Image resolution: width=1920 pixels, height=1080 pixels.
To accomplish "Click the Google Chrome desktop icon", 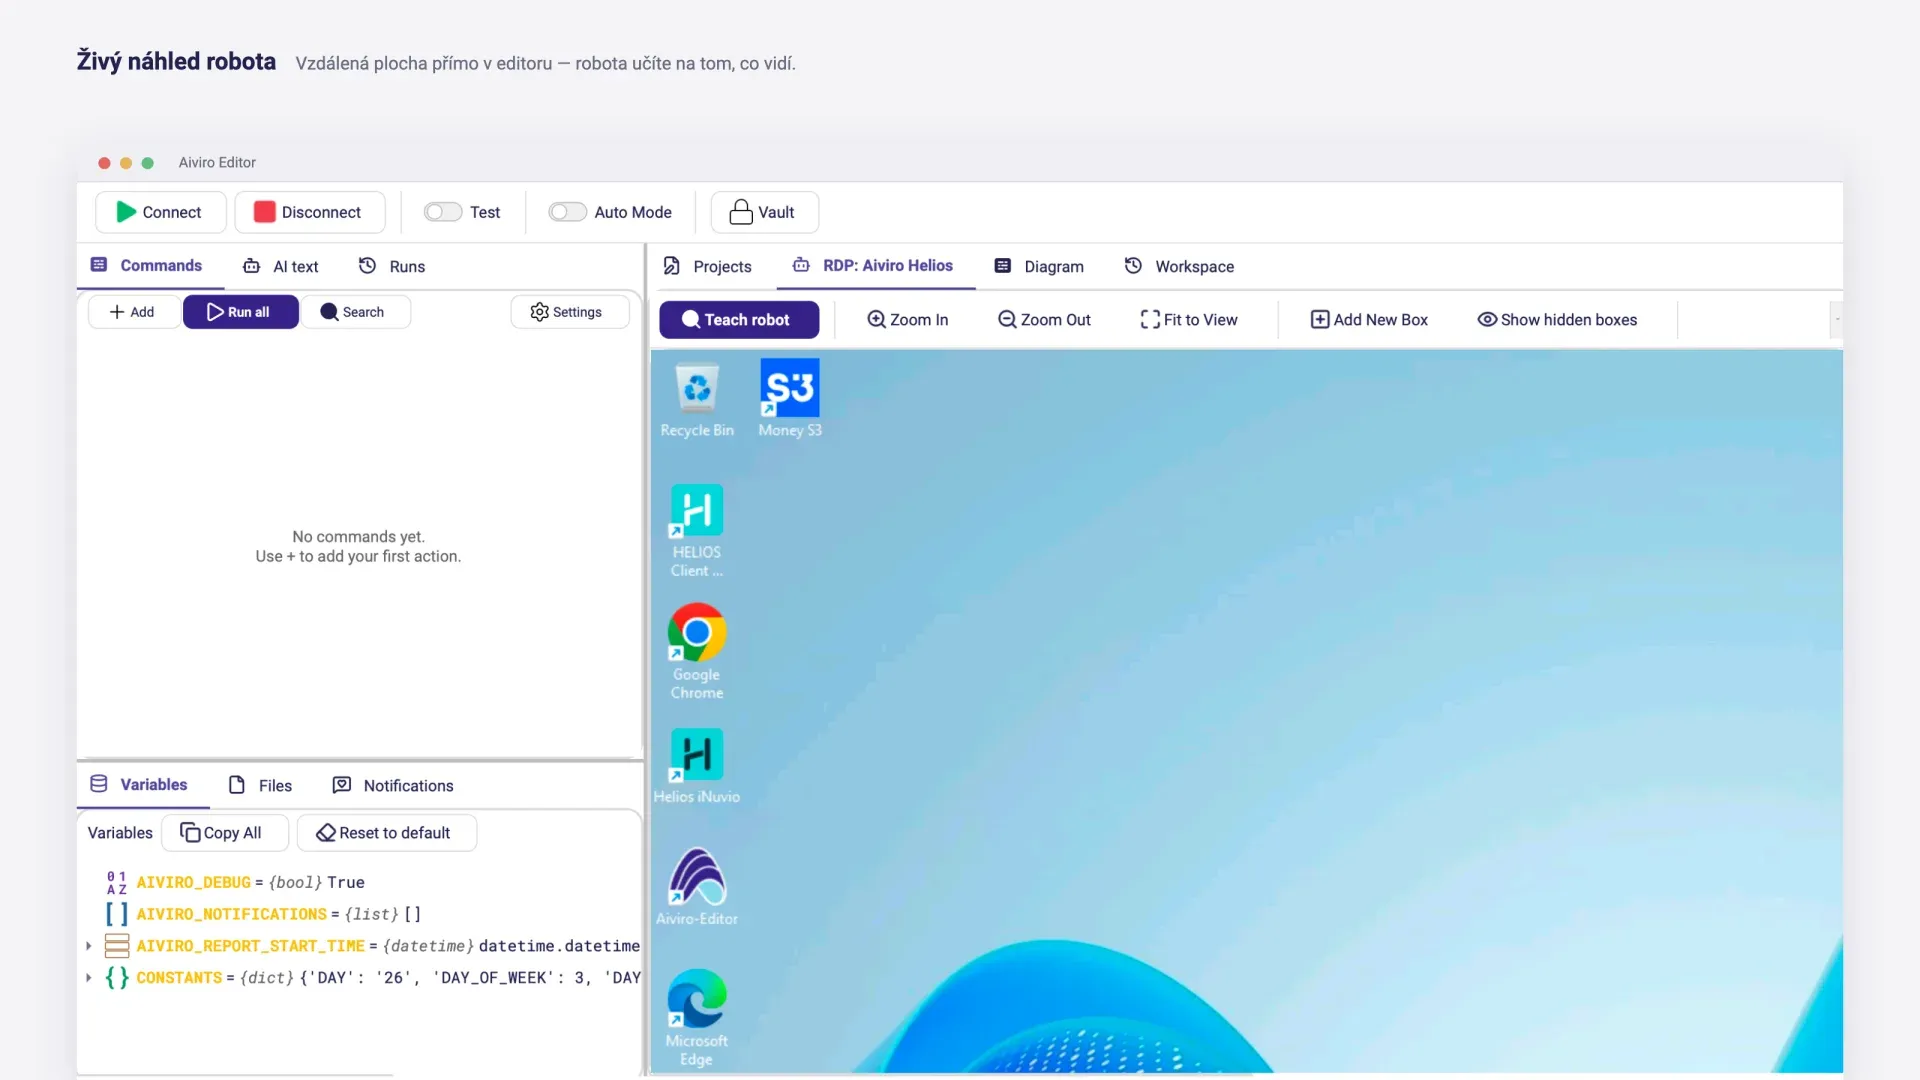I will click(x=697, y=651).
